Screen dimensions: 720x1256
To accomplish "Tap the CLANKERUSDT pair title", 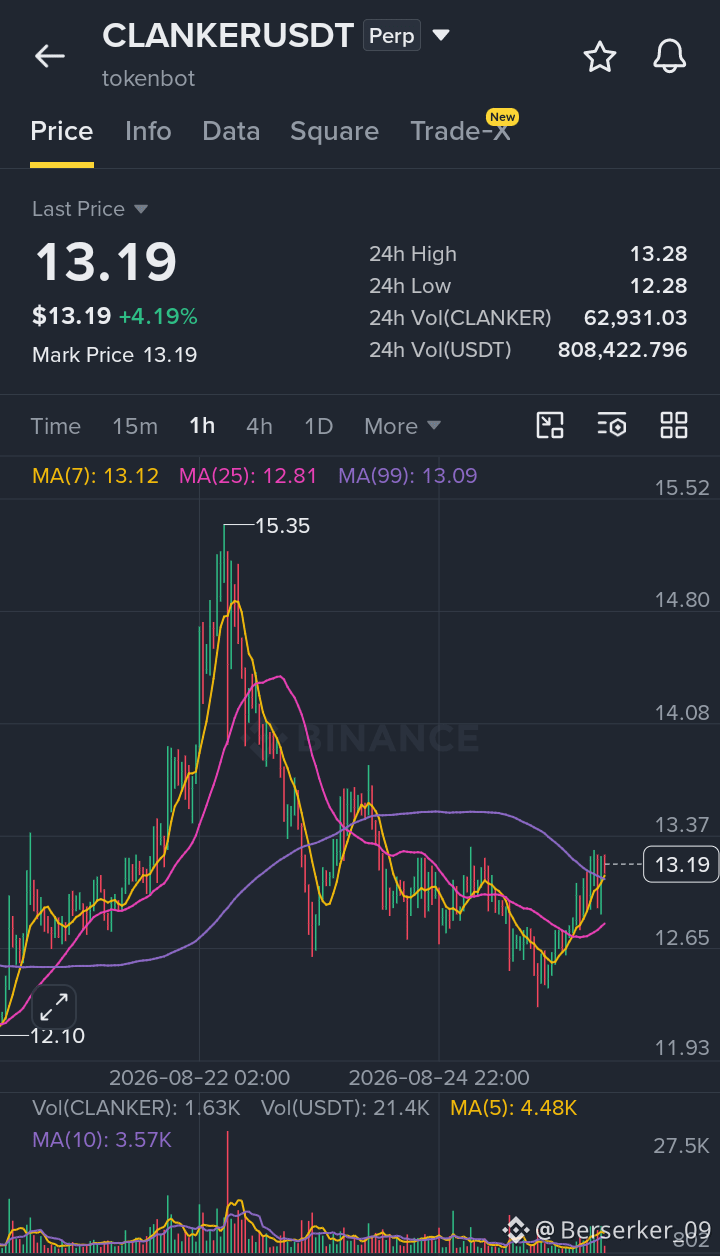I will click(x=228, y=36).
